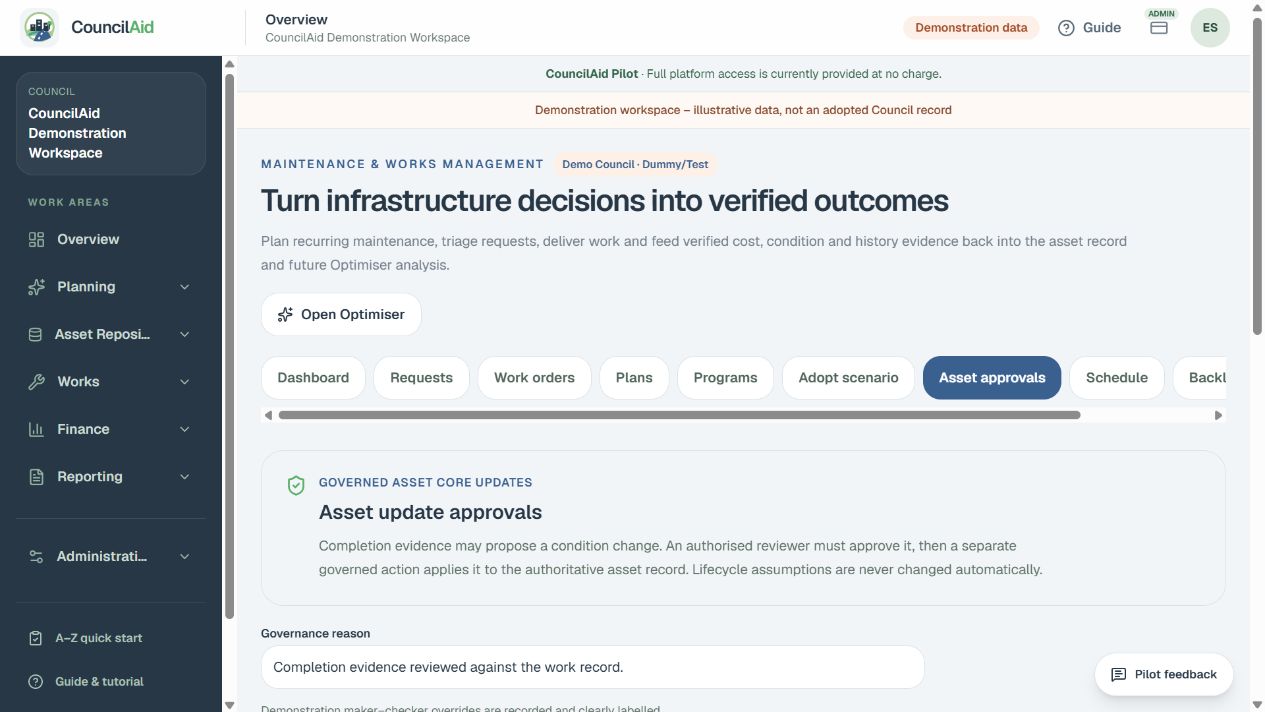The width and height of the screenshot is (1265, 712).
Task: Click the Works wrench icon
Action: pyautogui.click(x=37, y=382)
